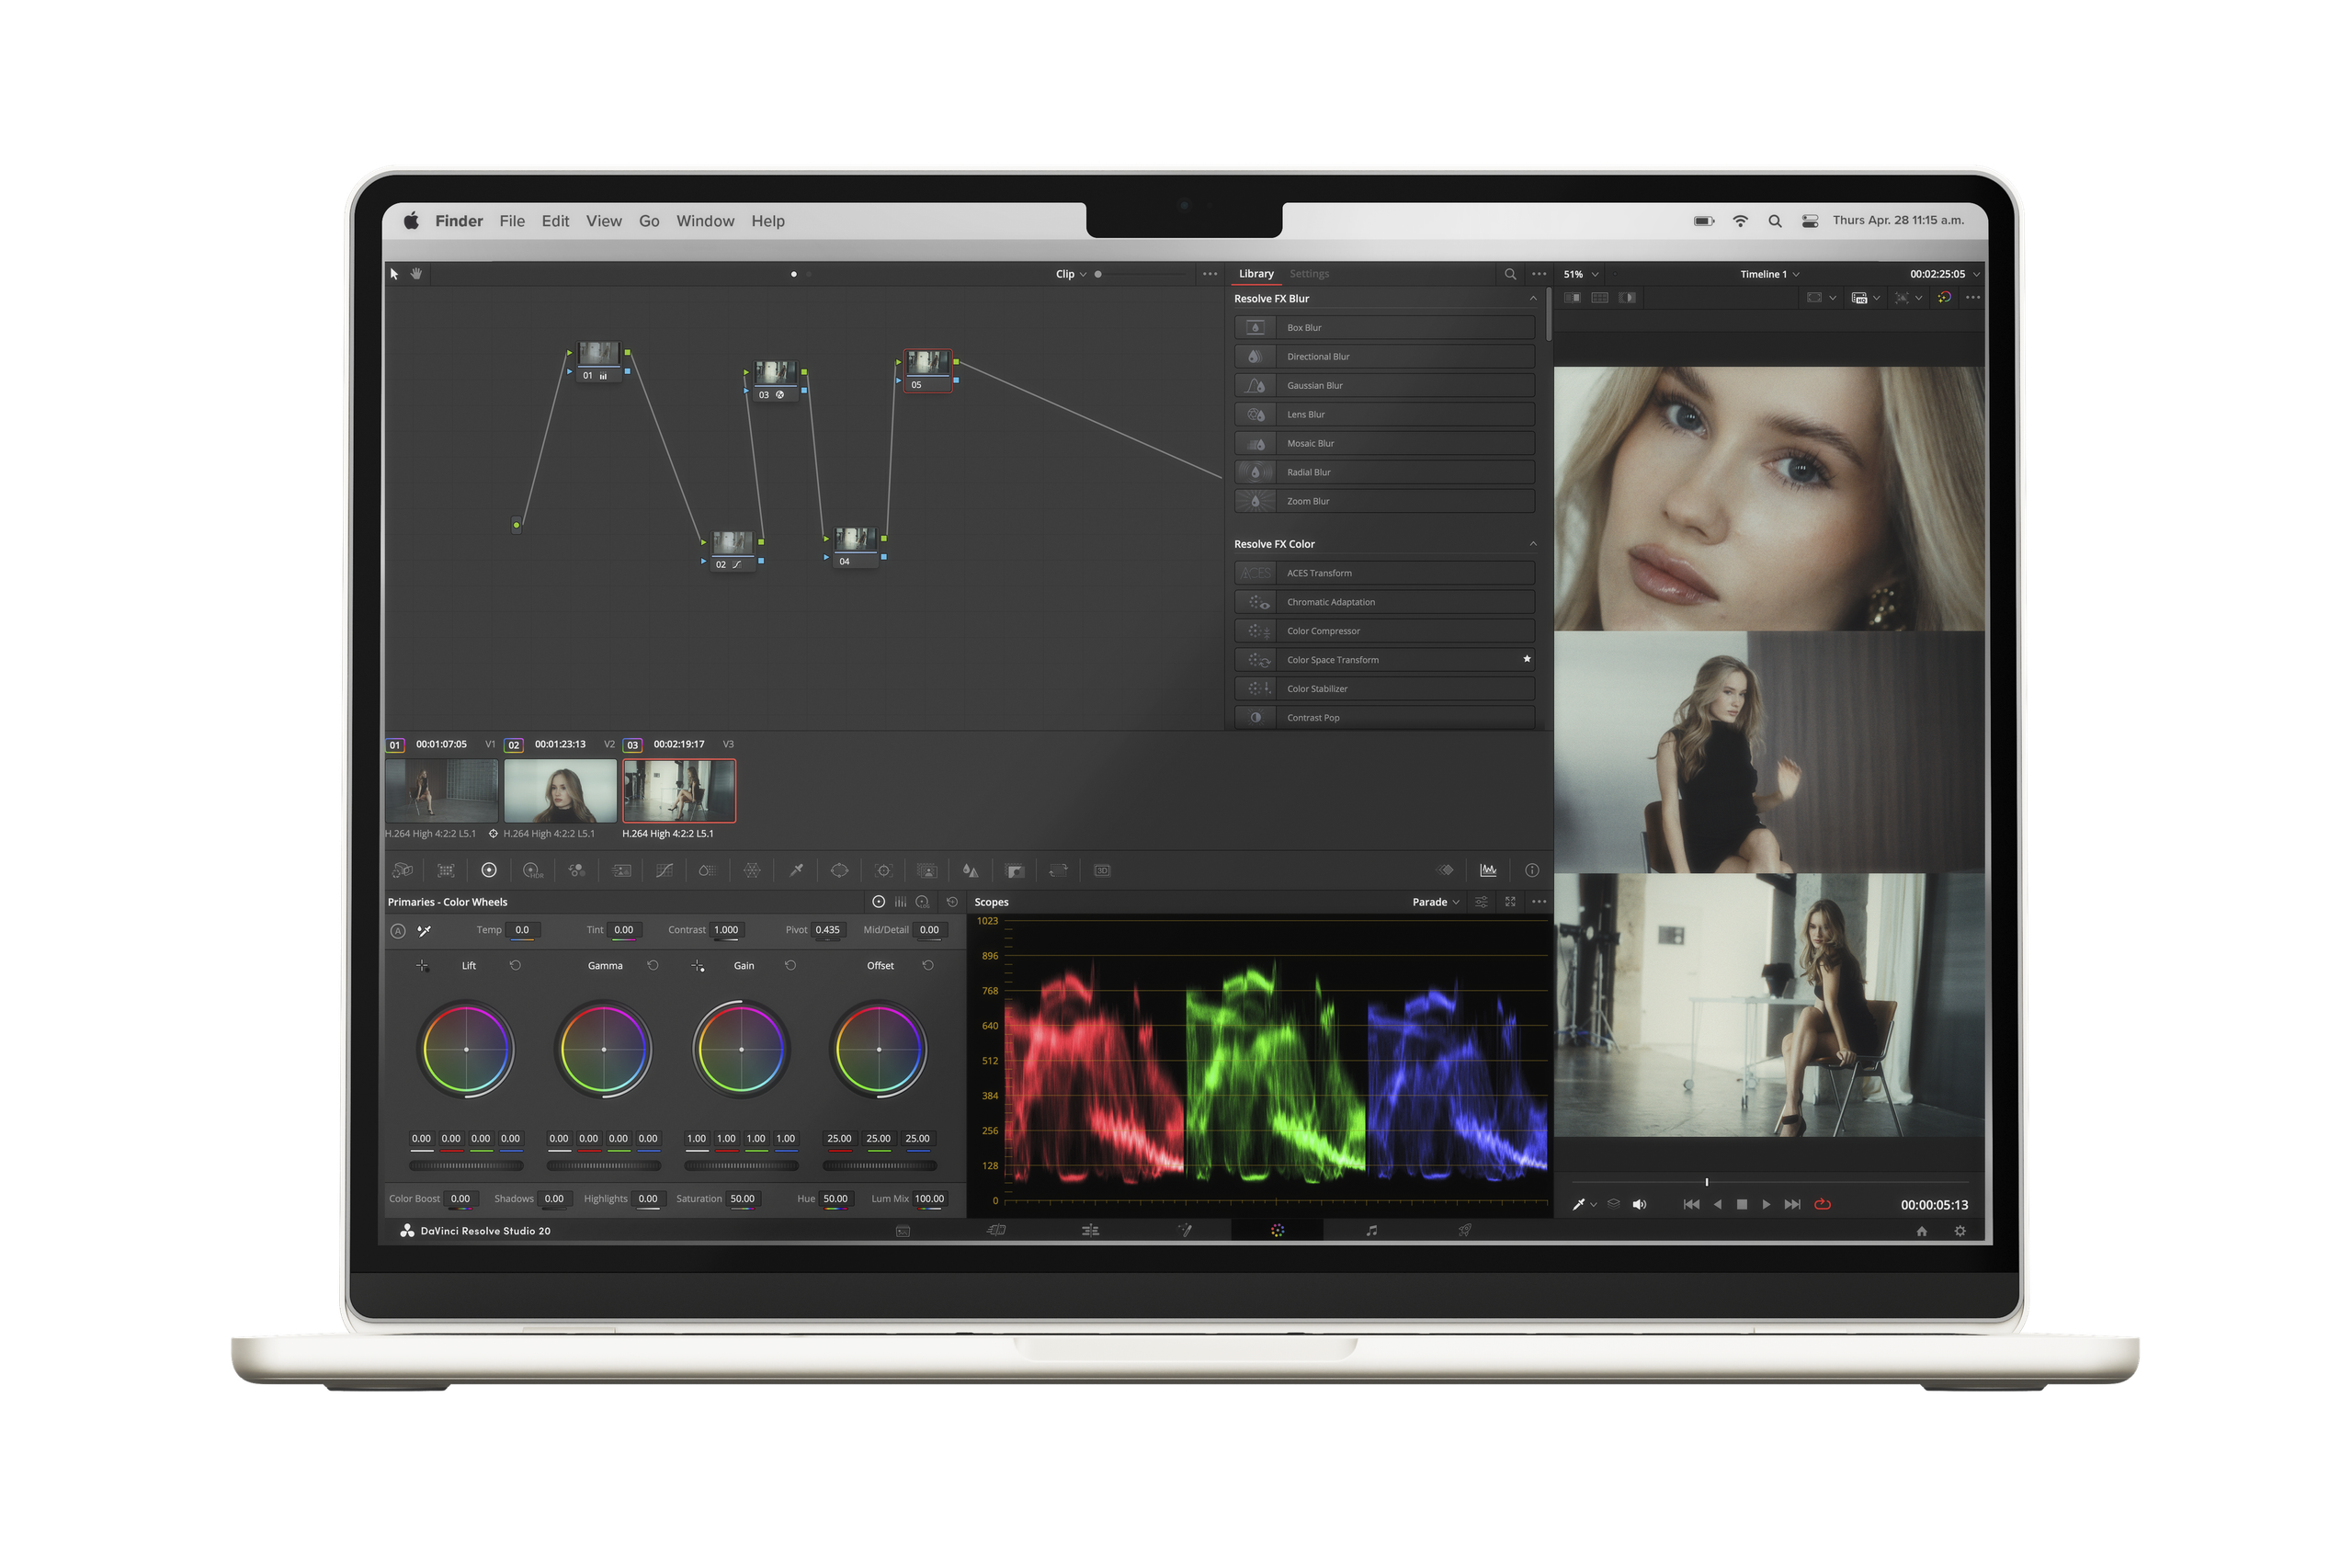Select the Color Space Transform effect

[x=1385, y=659]
